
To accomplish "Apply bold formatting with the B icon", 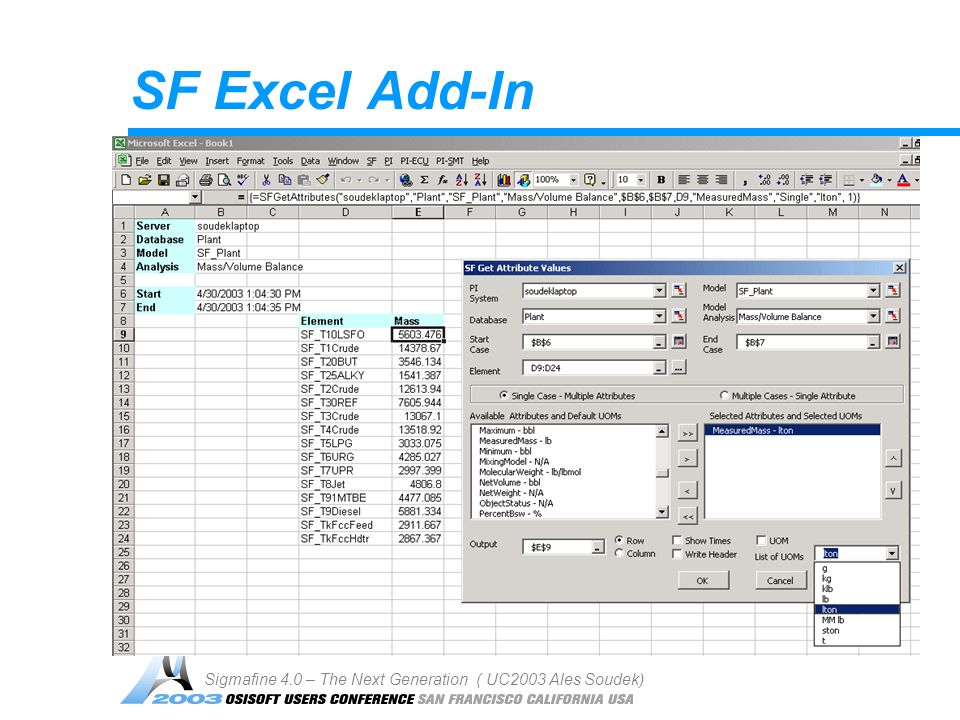I will tap(661, 179).
